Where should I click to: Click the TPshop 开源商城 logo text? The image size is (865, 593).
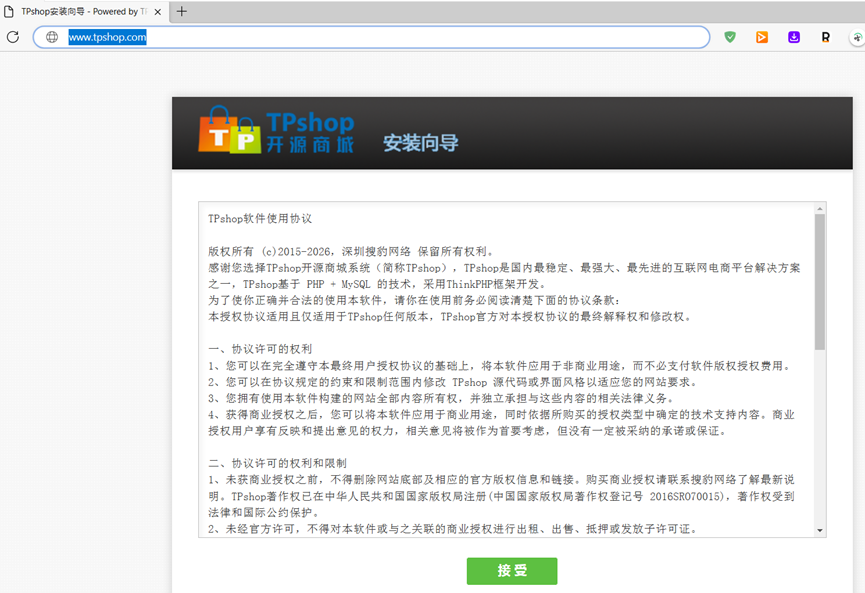(310, 132)
